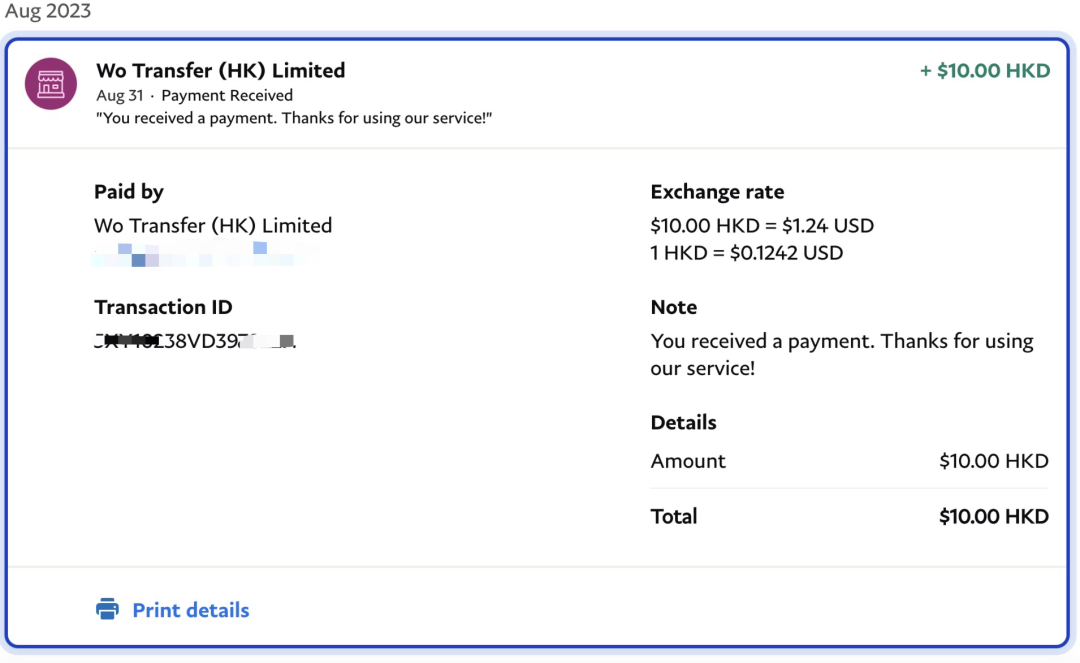Click $10.00 HKD = $1.24 USD line

pos(762,225)
